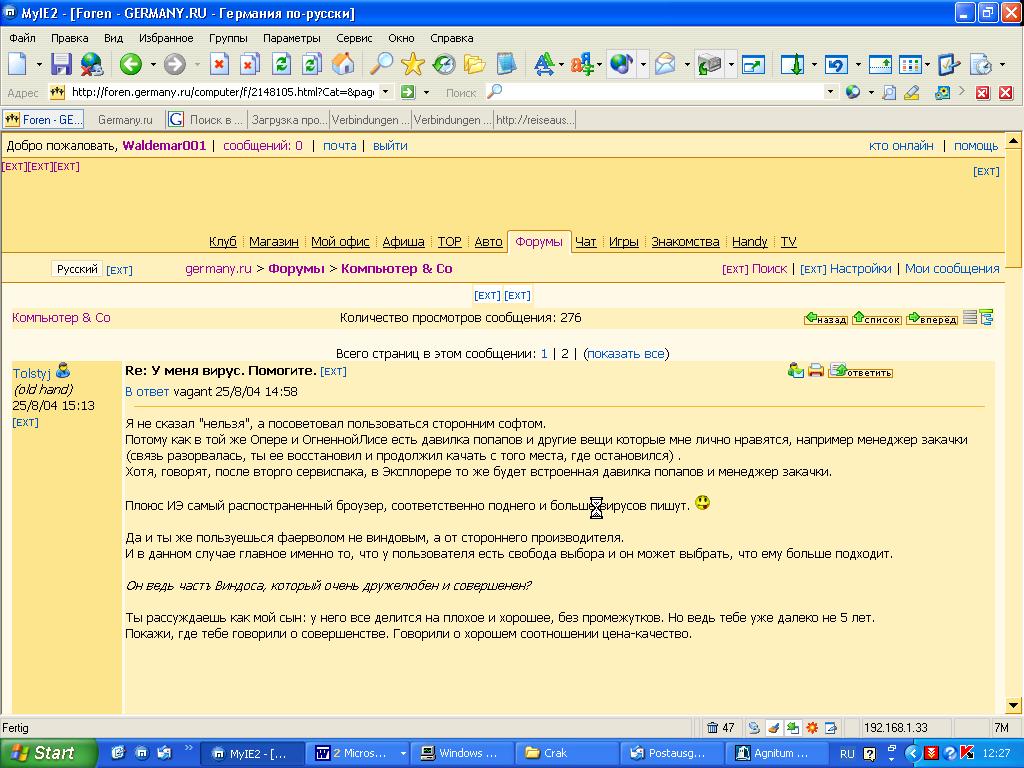Log out with the выйти link
This screenshot has height=768, width=1024.
tap(390, 146)
